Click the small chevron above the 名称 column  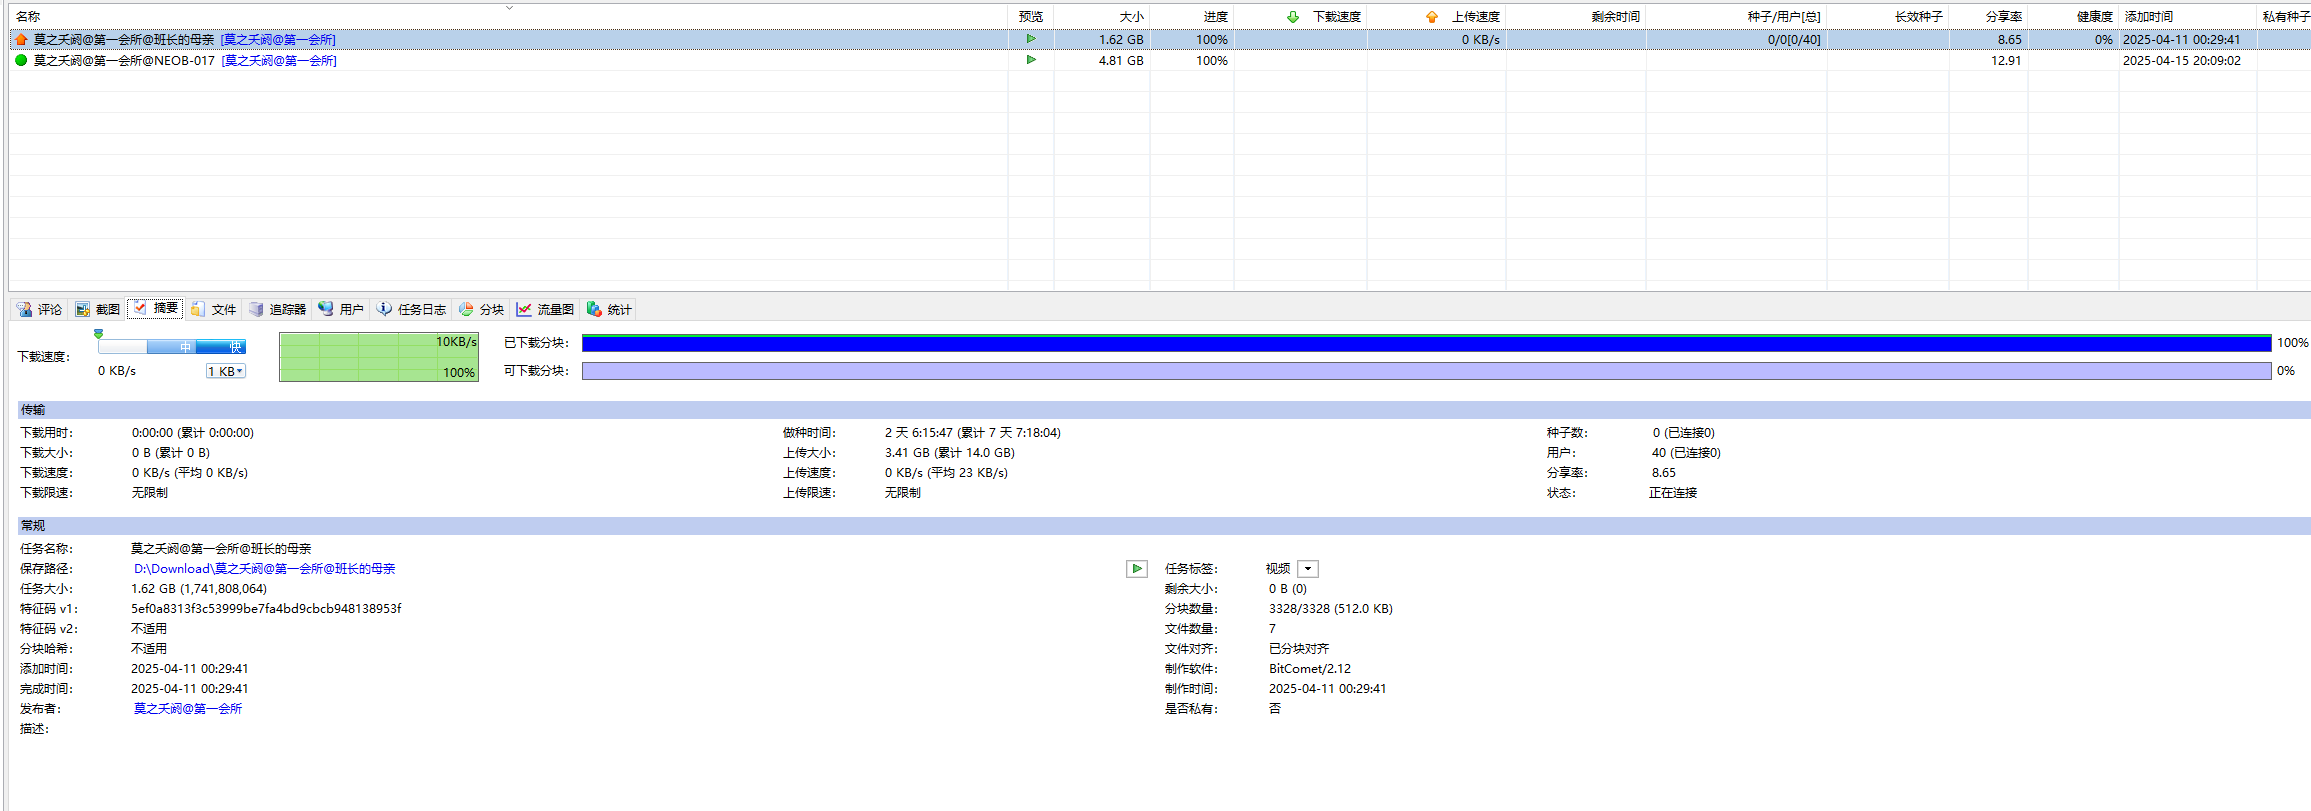pyautogui.click(x=509, y=8)
